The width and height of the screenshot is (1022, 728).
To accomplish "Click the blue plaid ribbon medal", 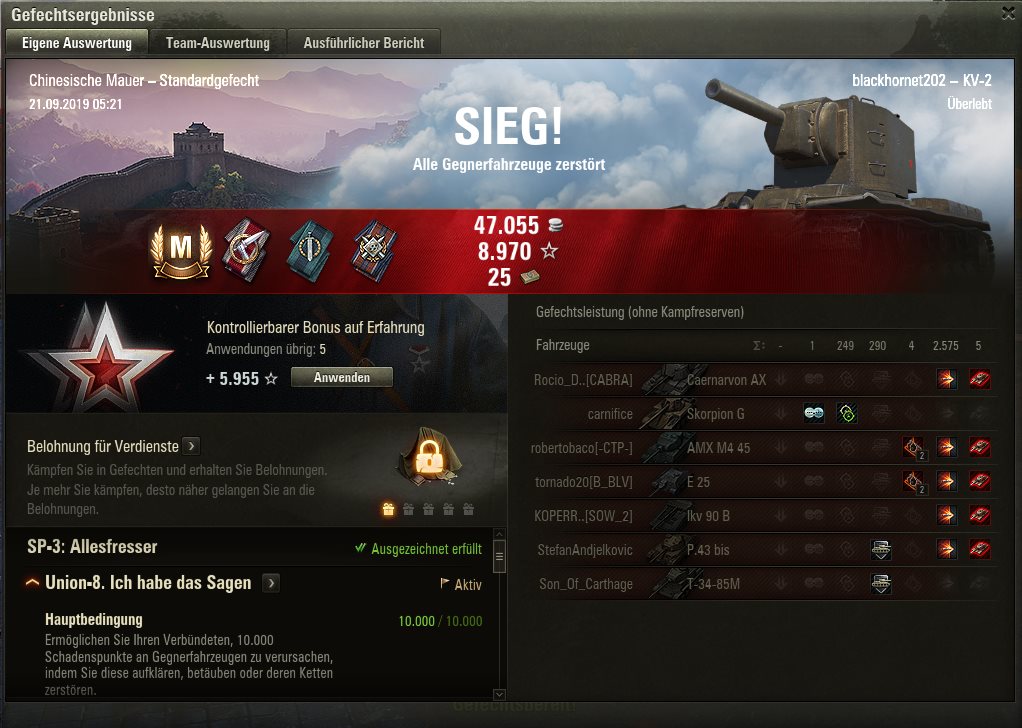I will pyautogui.click(x=375, y=251).
